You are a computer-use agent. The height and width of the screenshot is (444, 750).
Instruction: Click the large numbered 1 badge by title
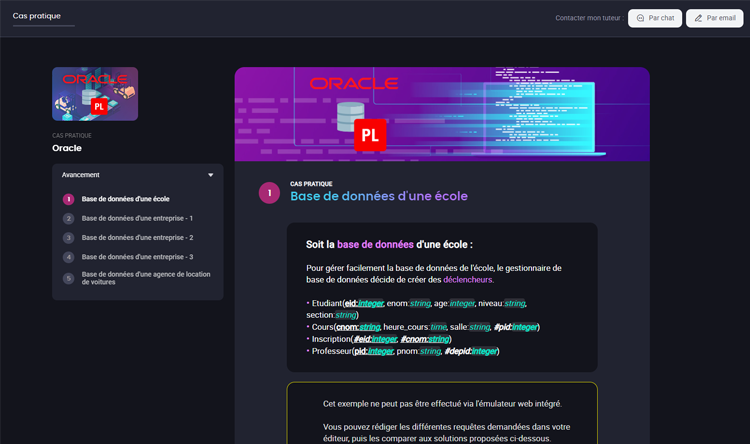tap(269, 193)
